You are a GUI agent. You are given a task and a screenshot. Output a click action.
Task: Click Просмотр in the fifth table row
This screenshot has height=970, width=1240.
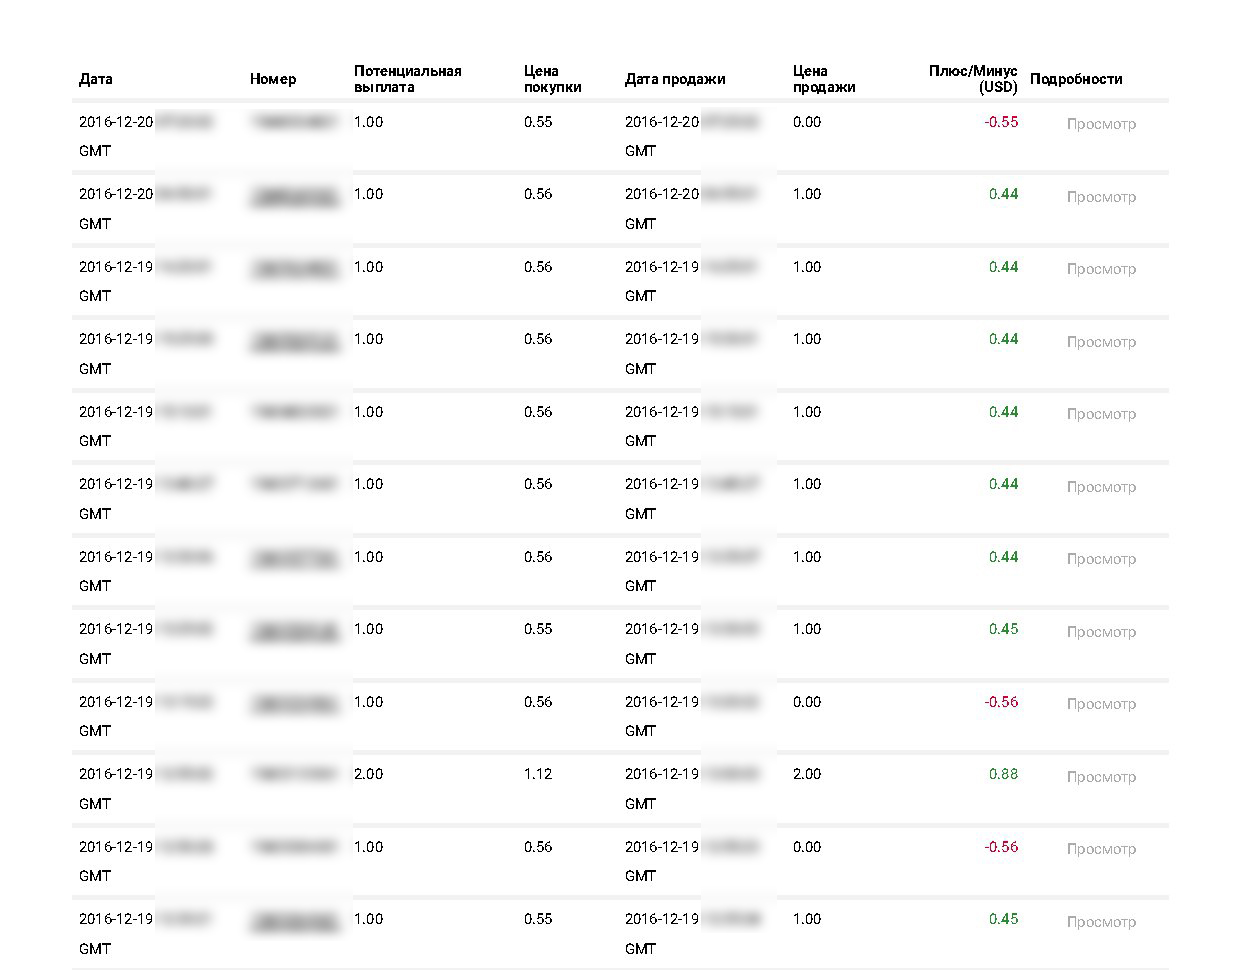1101,414
